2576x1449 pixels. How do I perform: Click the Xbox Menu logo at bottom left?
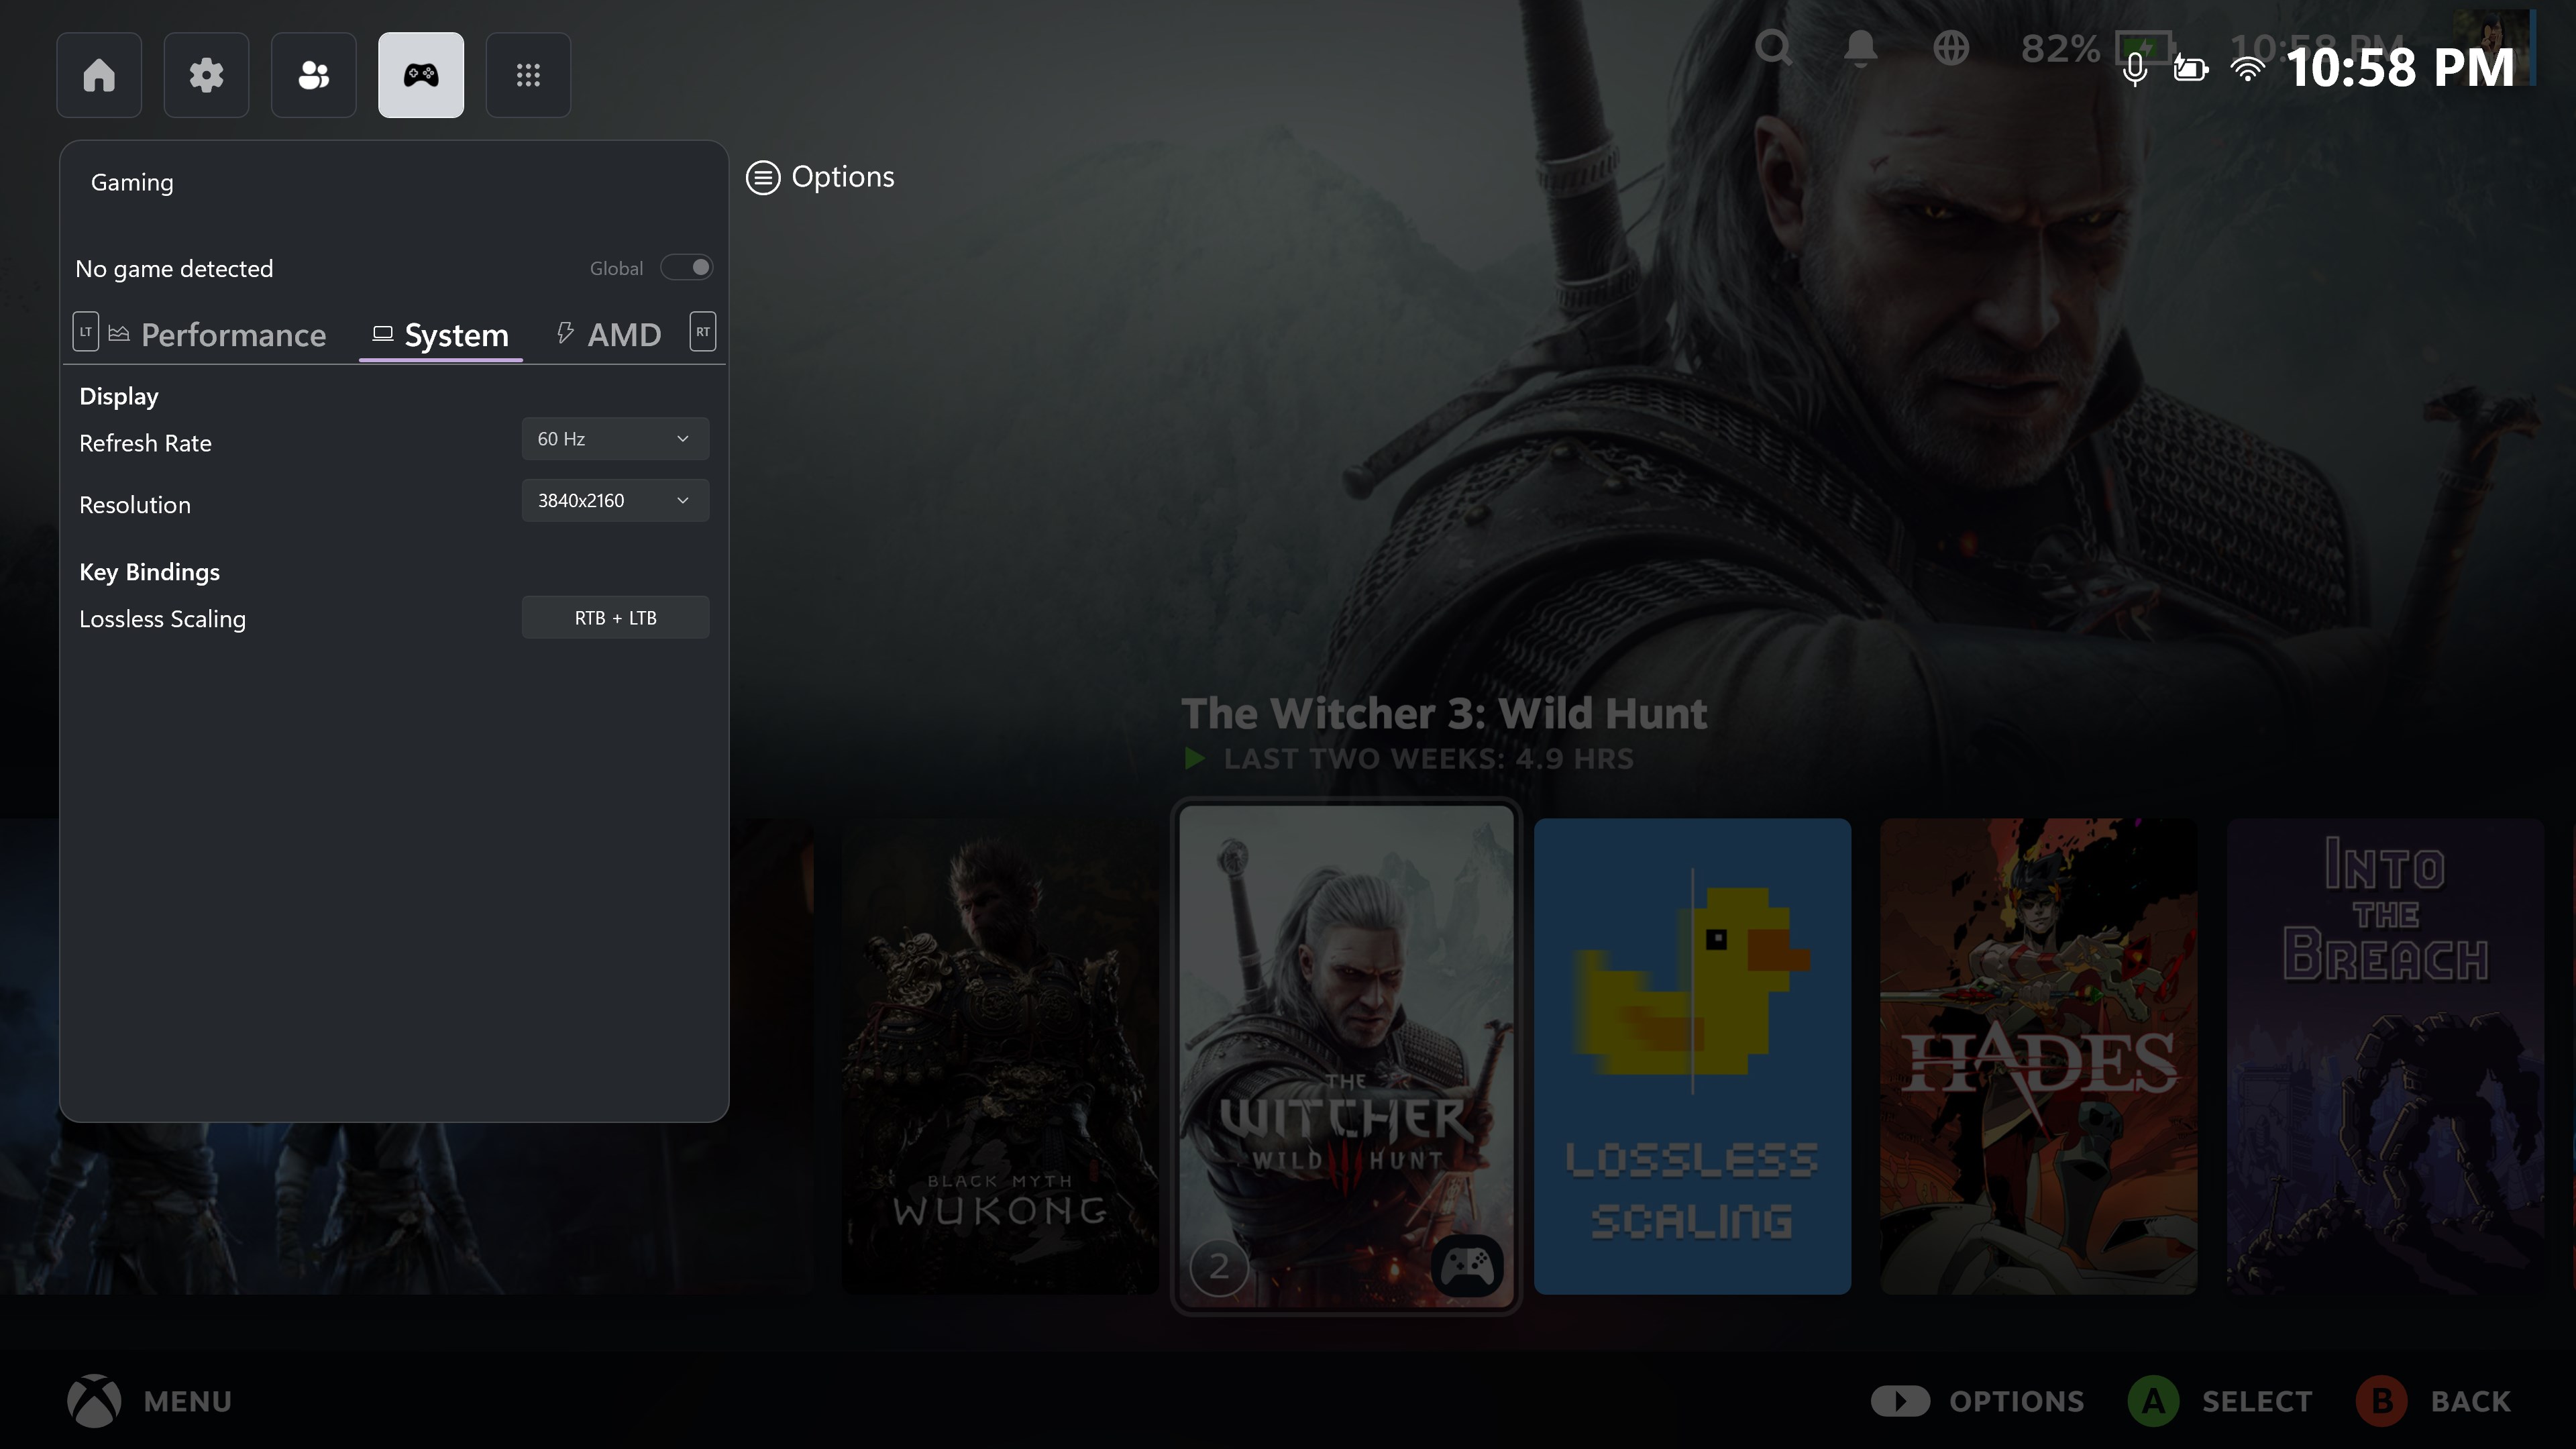coord(94,1400)
